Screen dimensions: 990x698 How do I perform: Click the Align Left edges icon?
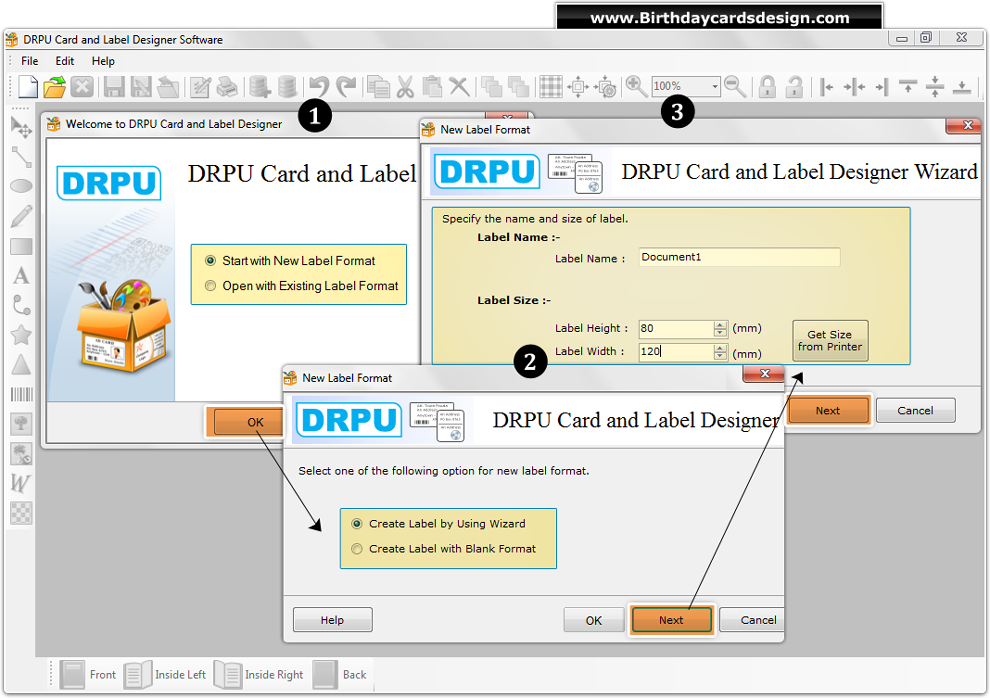pos(826,86)
